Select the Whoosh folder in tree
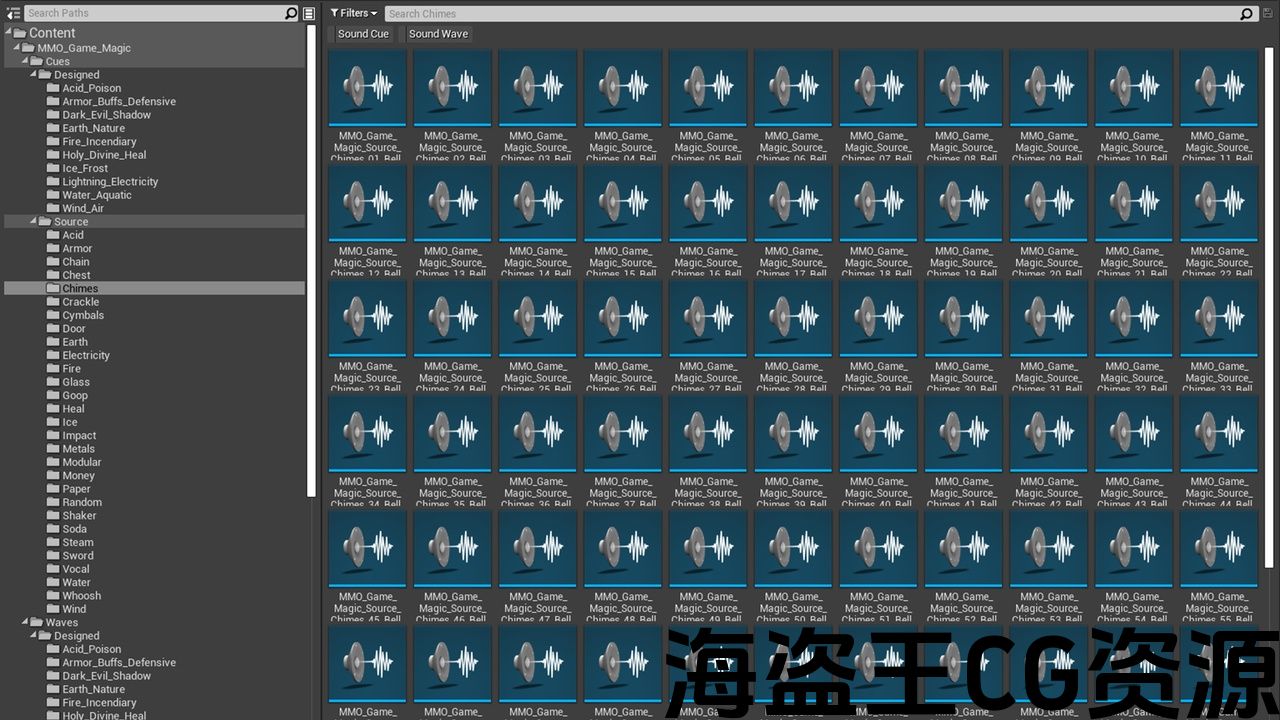The height and width of the screenshot is (720, 1280). 81,596
